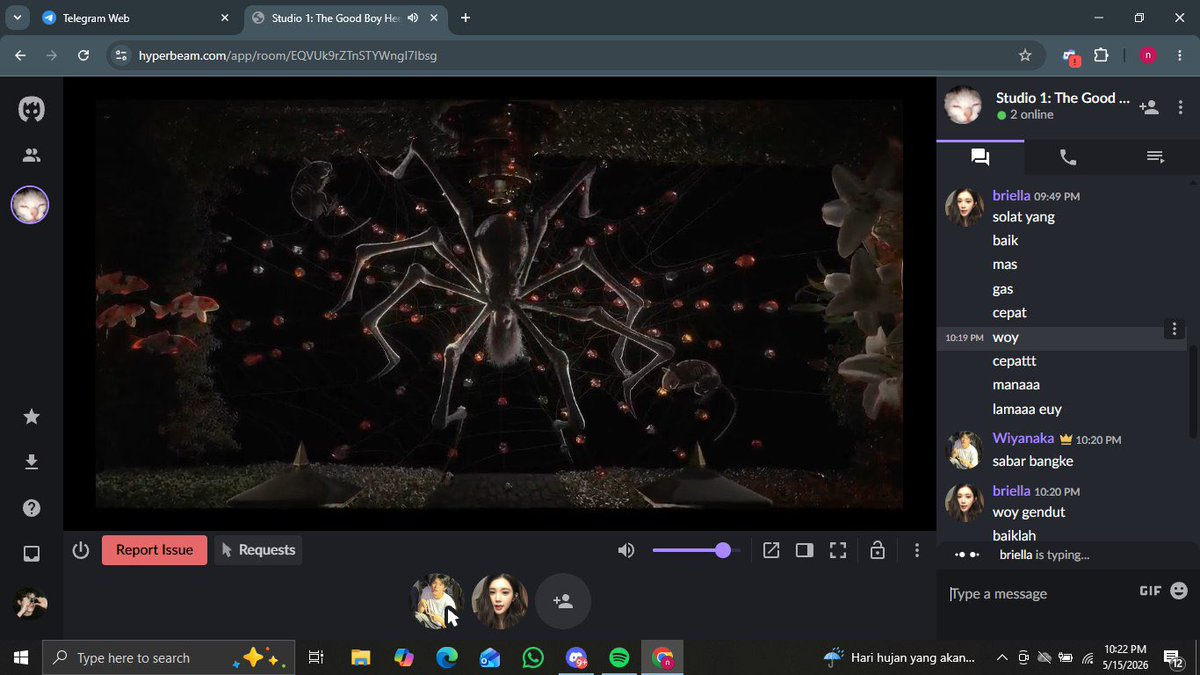Viewport: 1200px width, 675px height.
Task: Click the briella username at 09:49 PM
Action: pyautogui.click(x=1011, y=196)
